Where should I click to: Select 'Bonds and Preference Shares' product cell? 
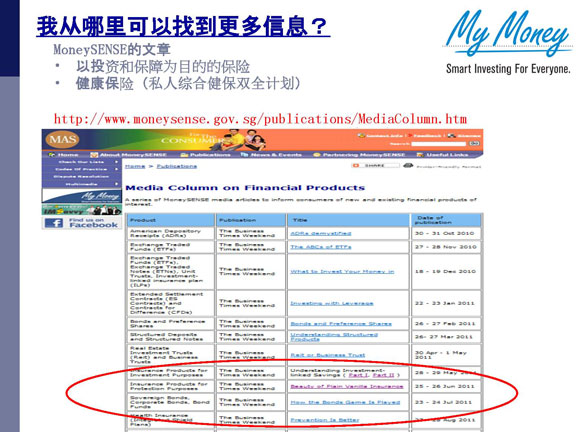point(171,324)
